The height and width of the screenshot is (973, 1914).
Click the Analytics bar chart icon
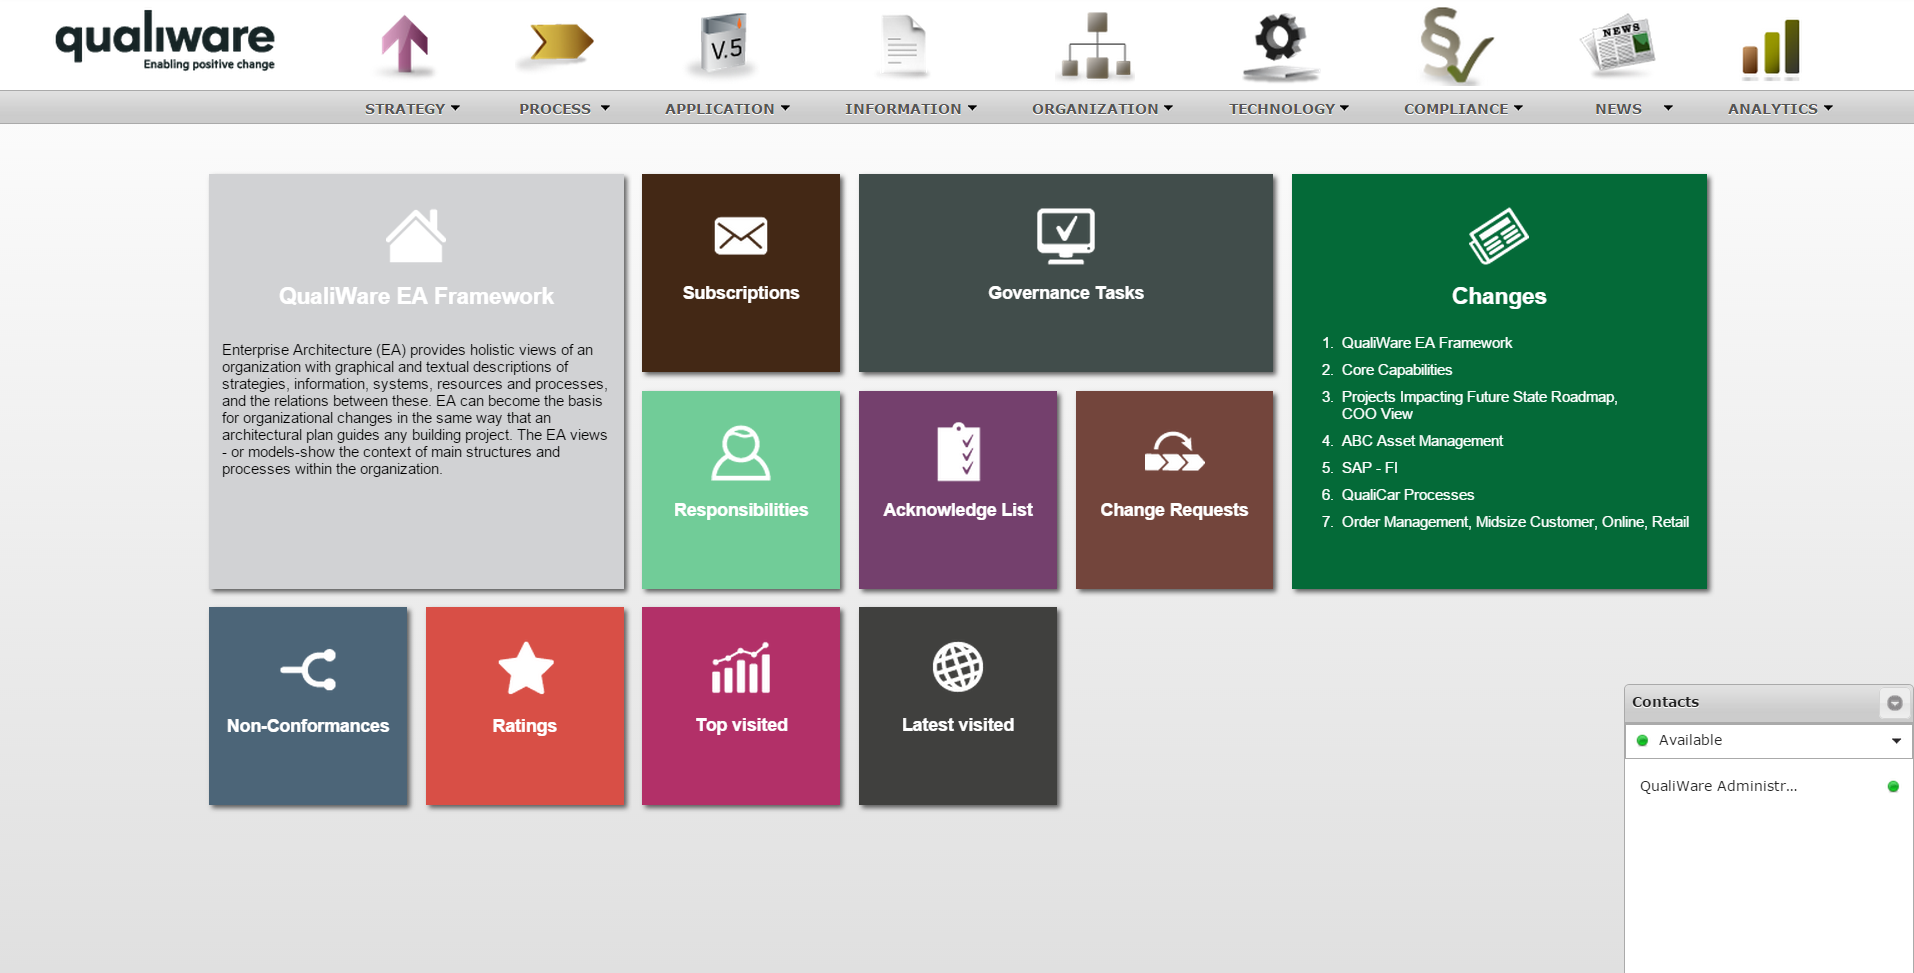coord(1771,47)
